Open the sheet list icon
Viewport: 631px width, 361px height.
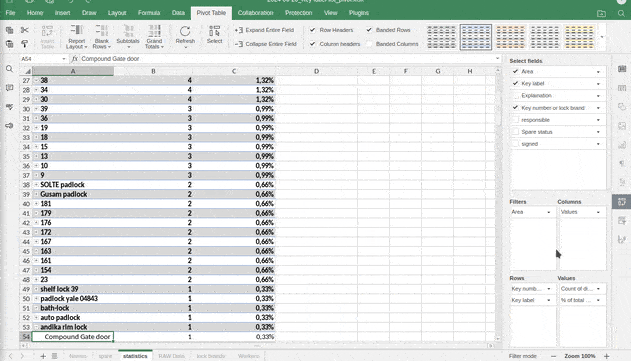click(x=54, y=356)
